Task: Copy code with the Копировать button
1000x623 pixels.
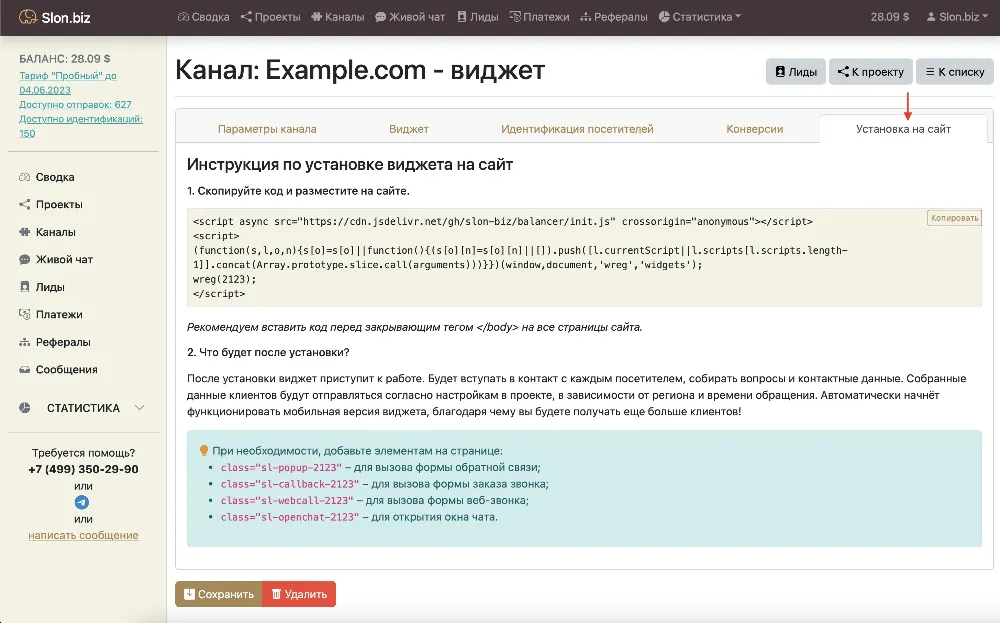Action: pyautogui.click(x=954, y=218)
